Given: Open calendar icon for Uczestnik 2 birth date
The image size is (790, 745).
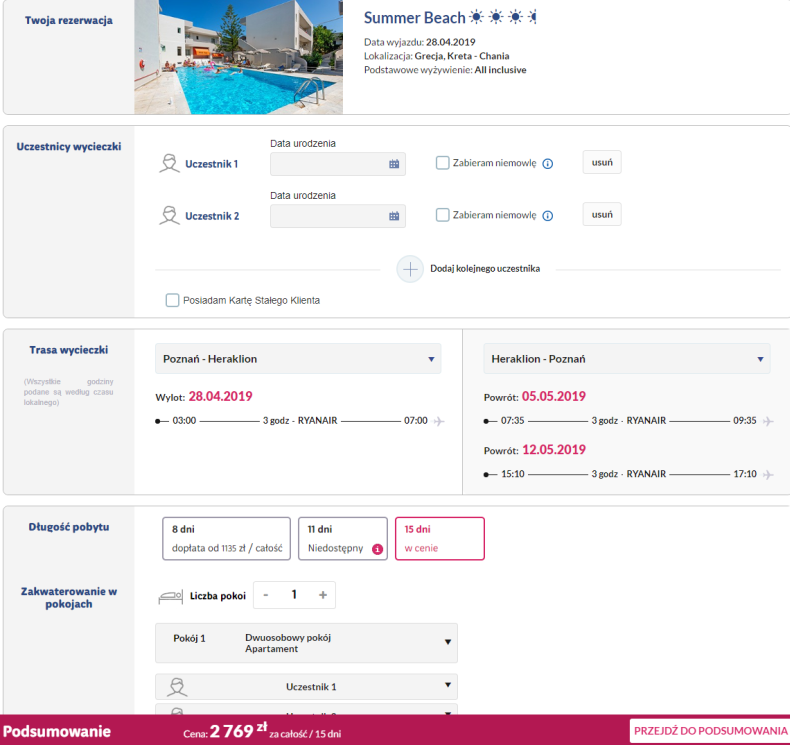Looking at the screenshot, I should pos(393,216).
